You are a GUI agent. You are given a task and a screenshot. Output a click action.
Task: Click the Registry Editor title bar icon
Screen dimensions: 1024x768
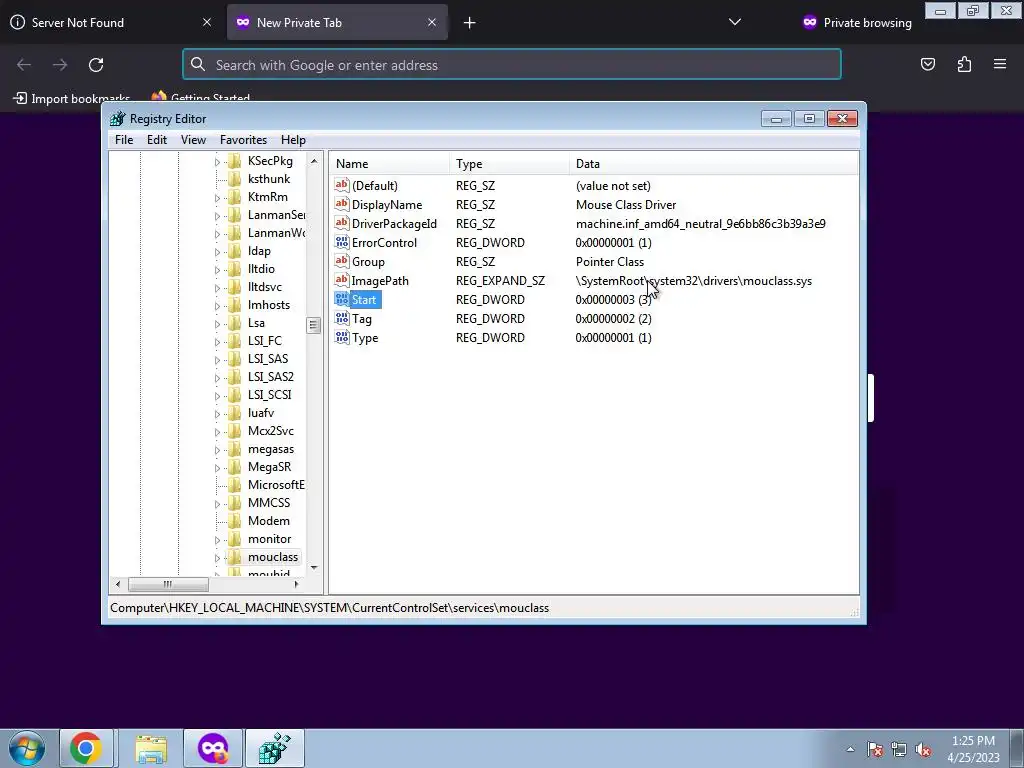[x=118, y=119]
